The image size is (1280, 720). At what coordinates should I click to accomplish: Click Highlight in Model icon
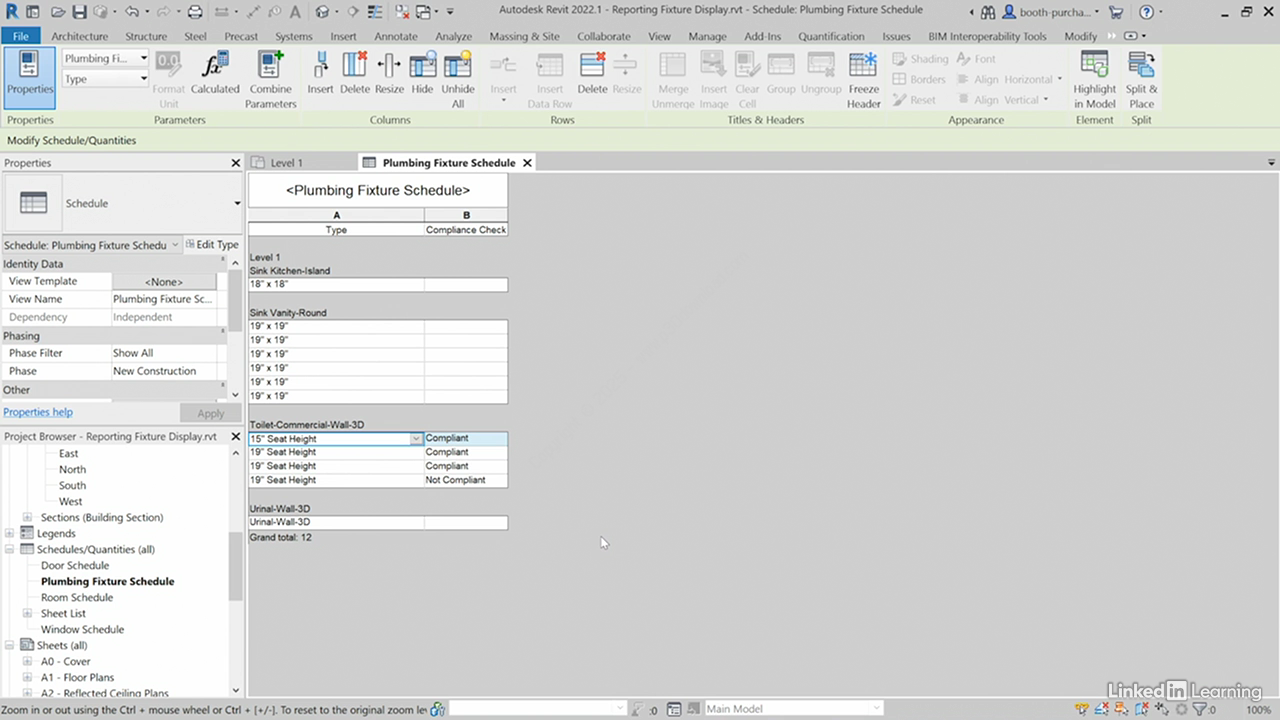pos(1095,80)
